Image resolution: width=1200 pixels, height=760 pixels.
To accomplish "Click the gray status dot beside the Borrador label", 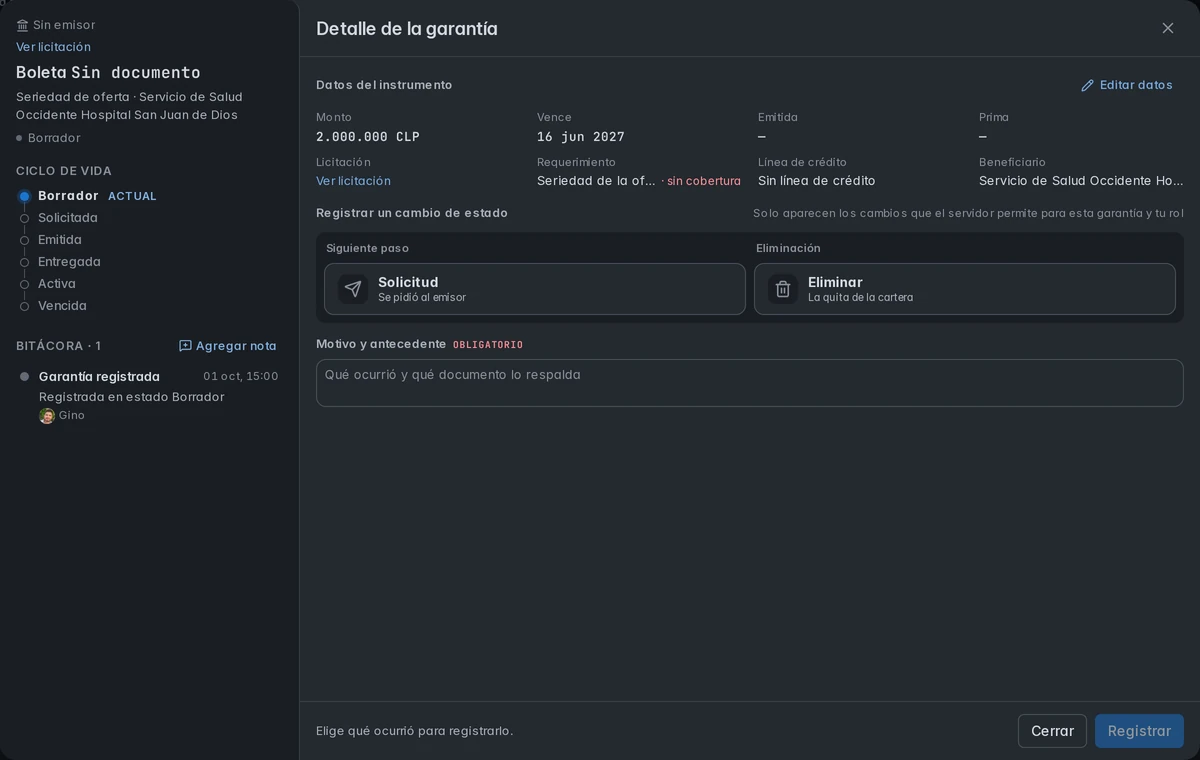I will [19, 138].
